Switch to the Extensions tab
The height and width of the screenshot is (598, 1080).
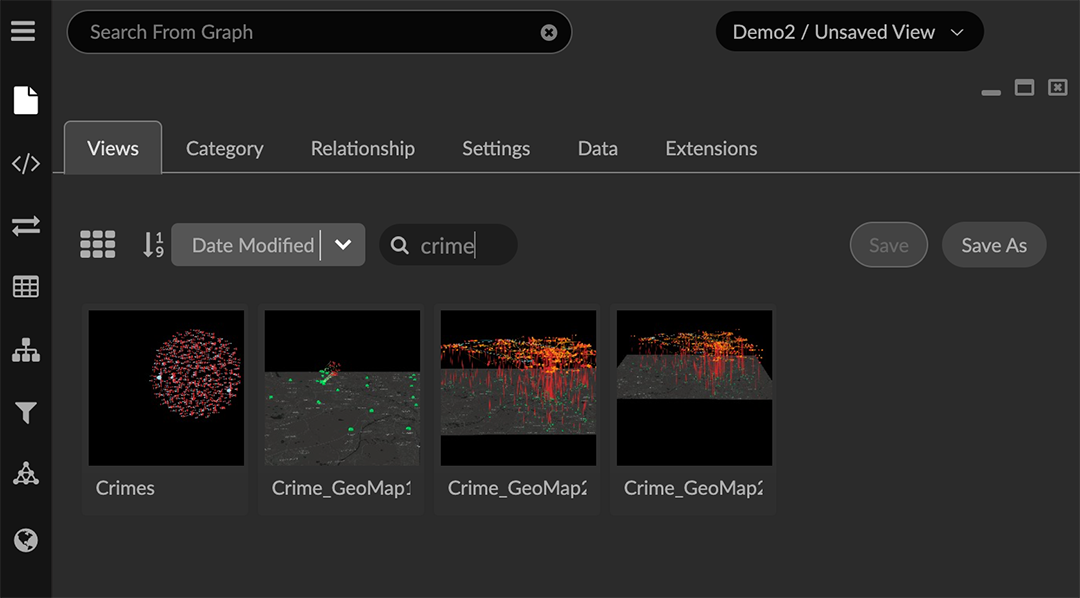711,148
